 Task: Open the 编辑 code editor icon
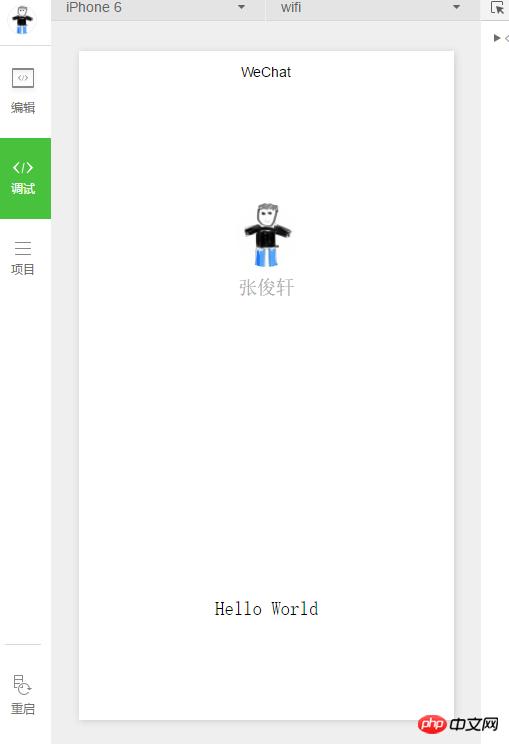click(x=23, y=78)
